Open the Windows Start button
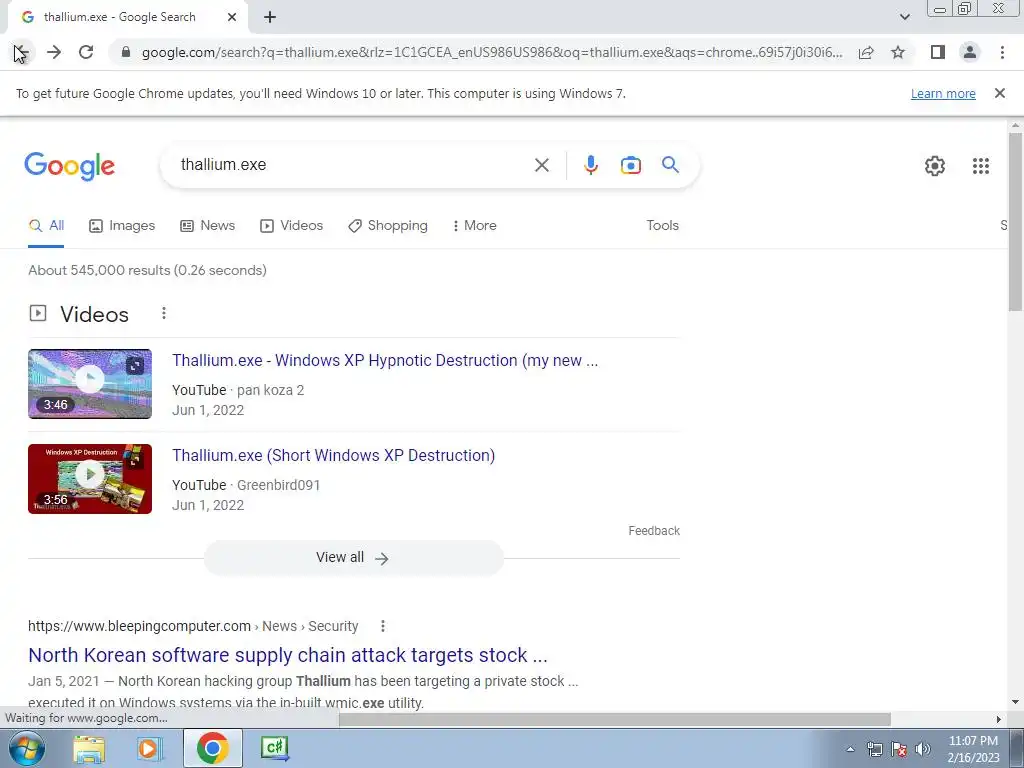 pyautogui.click(x=27, y=748)
